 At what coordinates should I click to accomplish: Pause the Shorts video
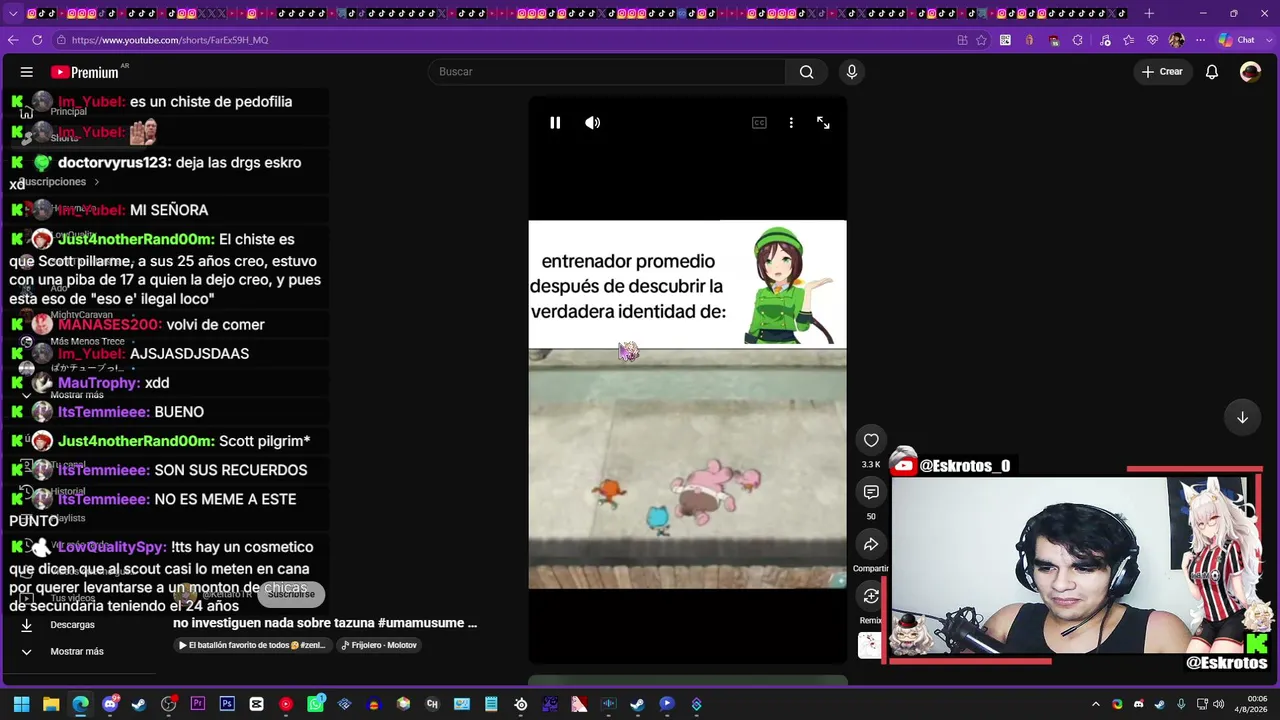555,123
